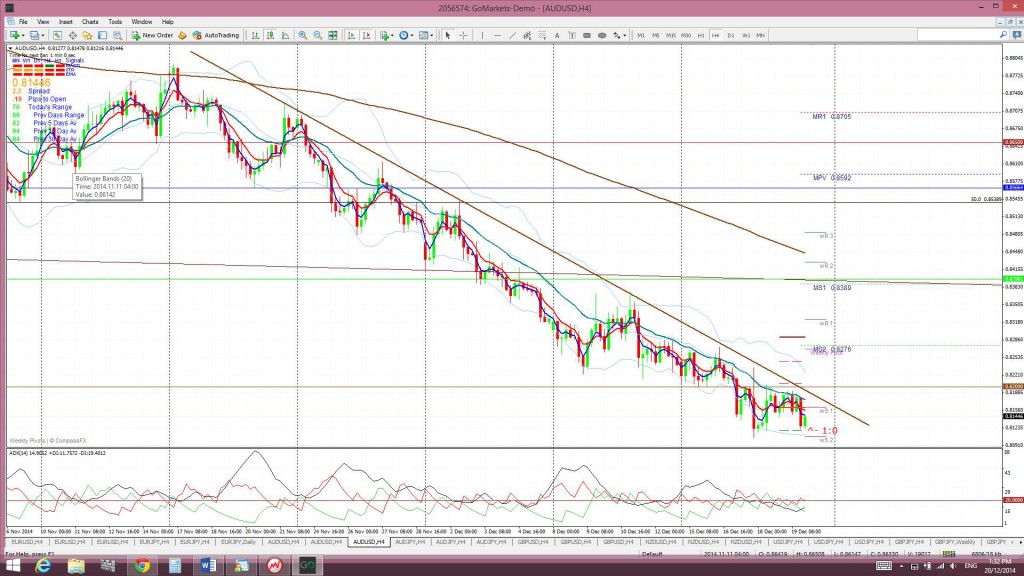This screenshot has width=1024, height=576.
Task: Click the Tile Windows icon
Action: point(333,35)
